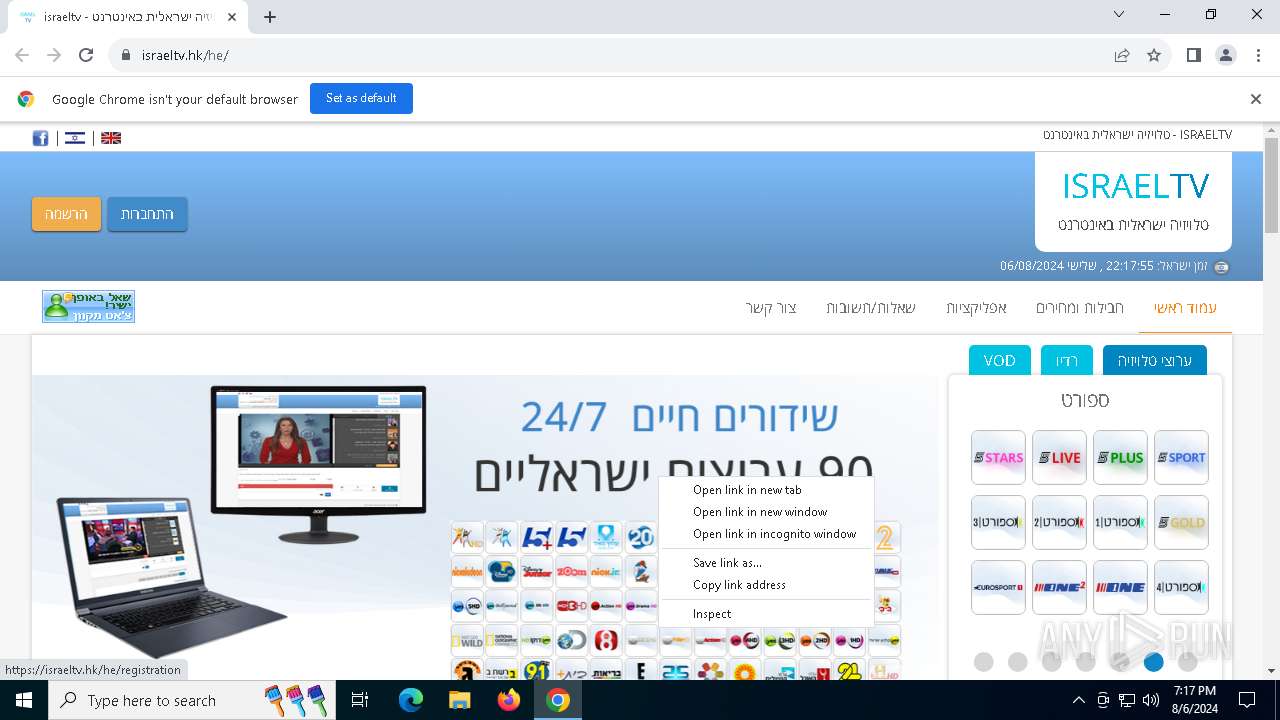Select the leftmost gray carousel dot
1280x720 pixels.
pyautogui.click(x=984, y=662)
